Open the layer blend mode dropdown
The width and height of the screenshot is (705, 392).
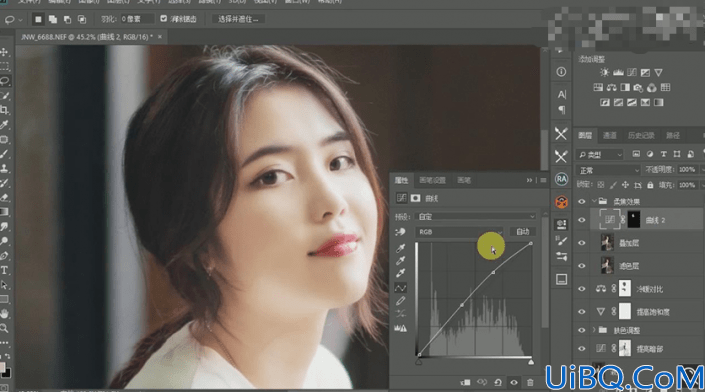click(608, 170)
